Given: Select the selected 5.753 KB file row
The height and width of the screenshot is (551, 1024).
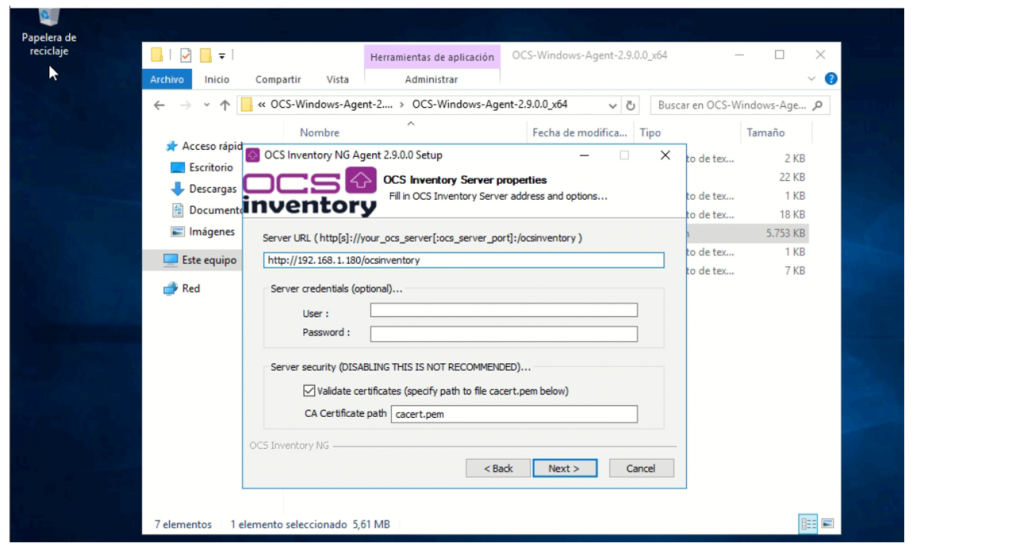Looking at the screenshot, I should tap(746, 233).
